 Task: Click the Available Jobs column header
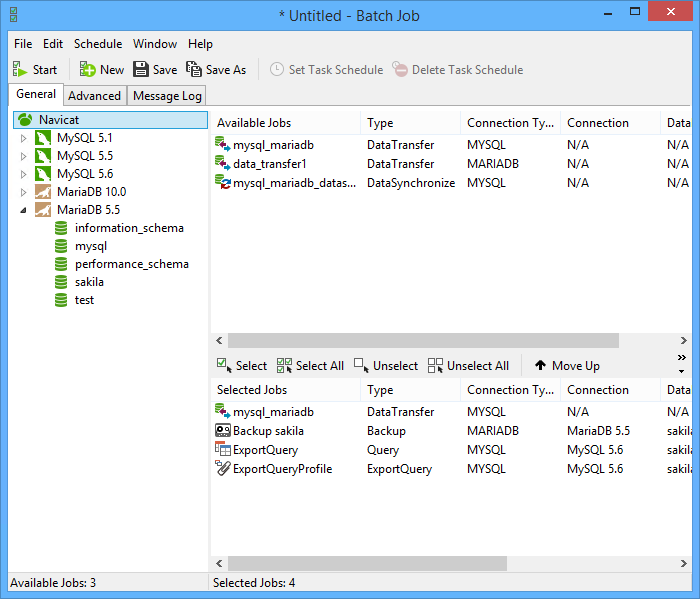(286, 123)
